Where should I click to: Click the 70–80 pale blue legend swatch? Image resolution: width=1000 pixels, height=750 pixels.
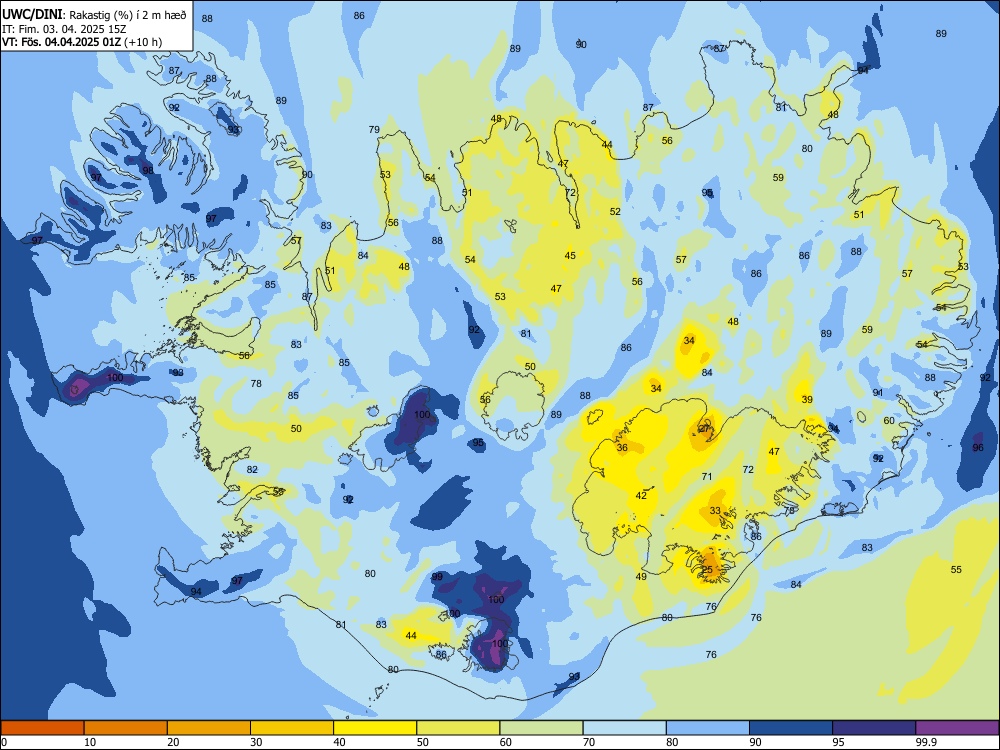point(624,728)
